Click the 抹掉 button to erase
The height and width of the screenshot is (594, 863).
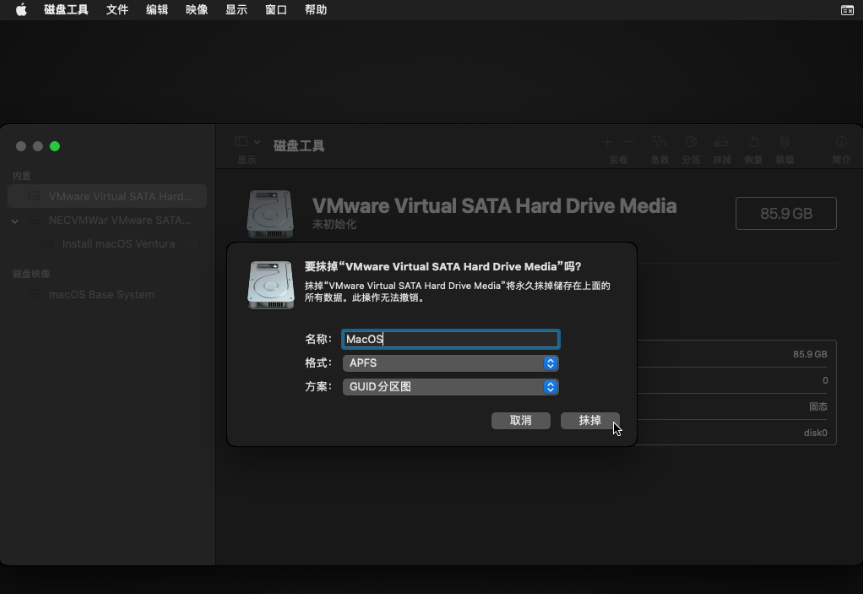[x=590, y=420]
